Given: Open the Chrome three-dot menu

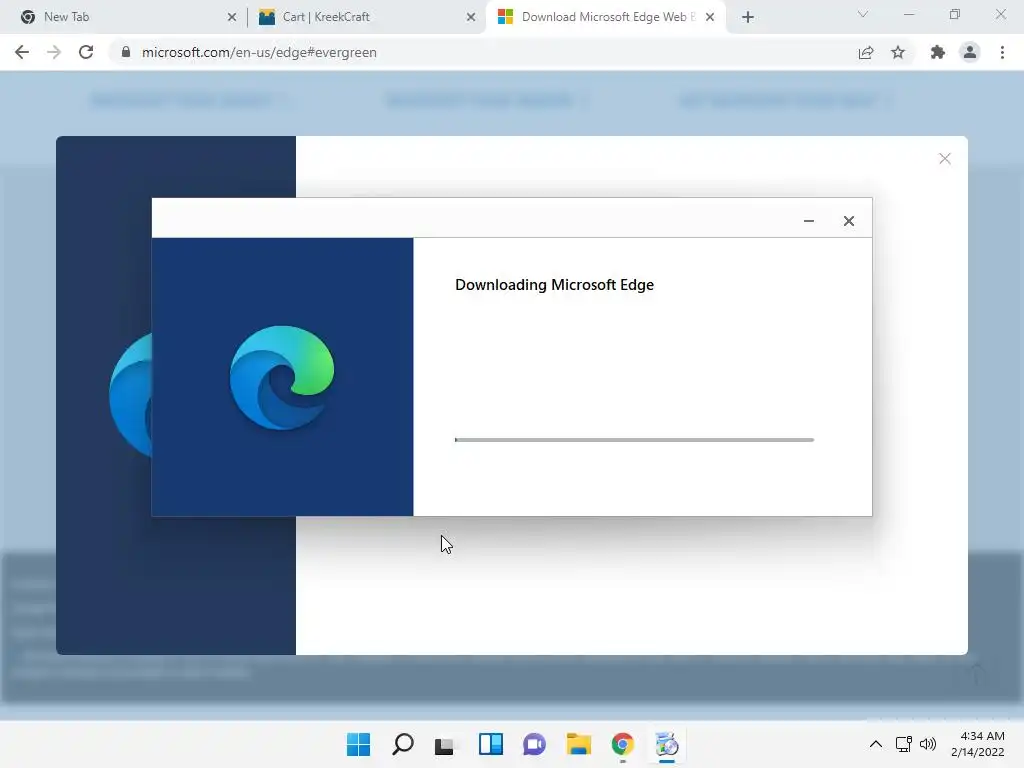Looking at the screenshot, I should tap(1002, 52).
